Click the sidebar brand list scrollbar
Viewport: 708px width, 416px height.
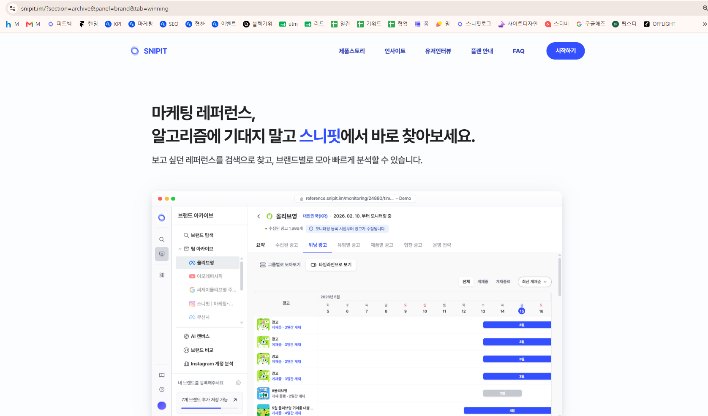coord(242,276)
